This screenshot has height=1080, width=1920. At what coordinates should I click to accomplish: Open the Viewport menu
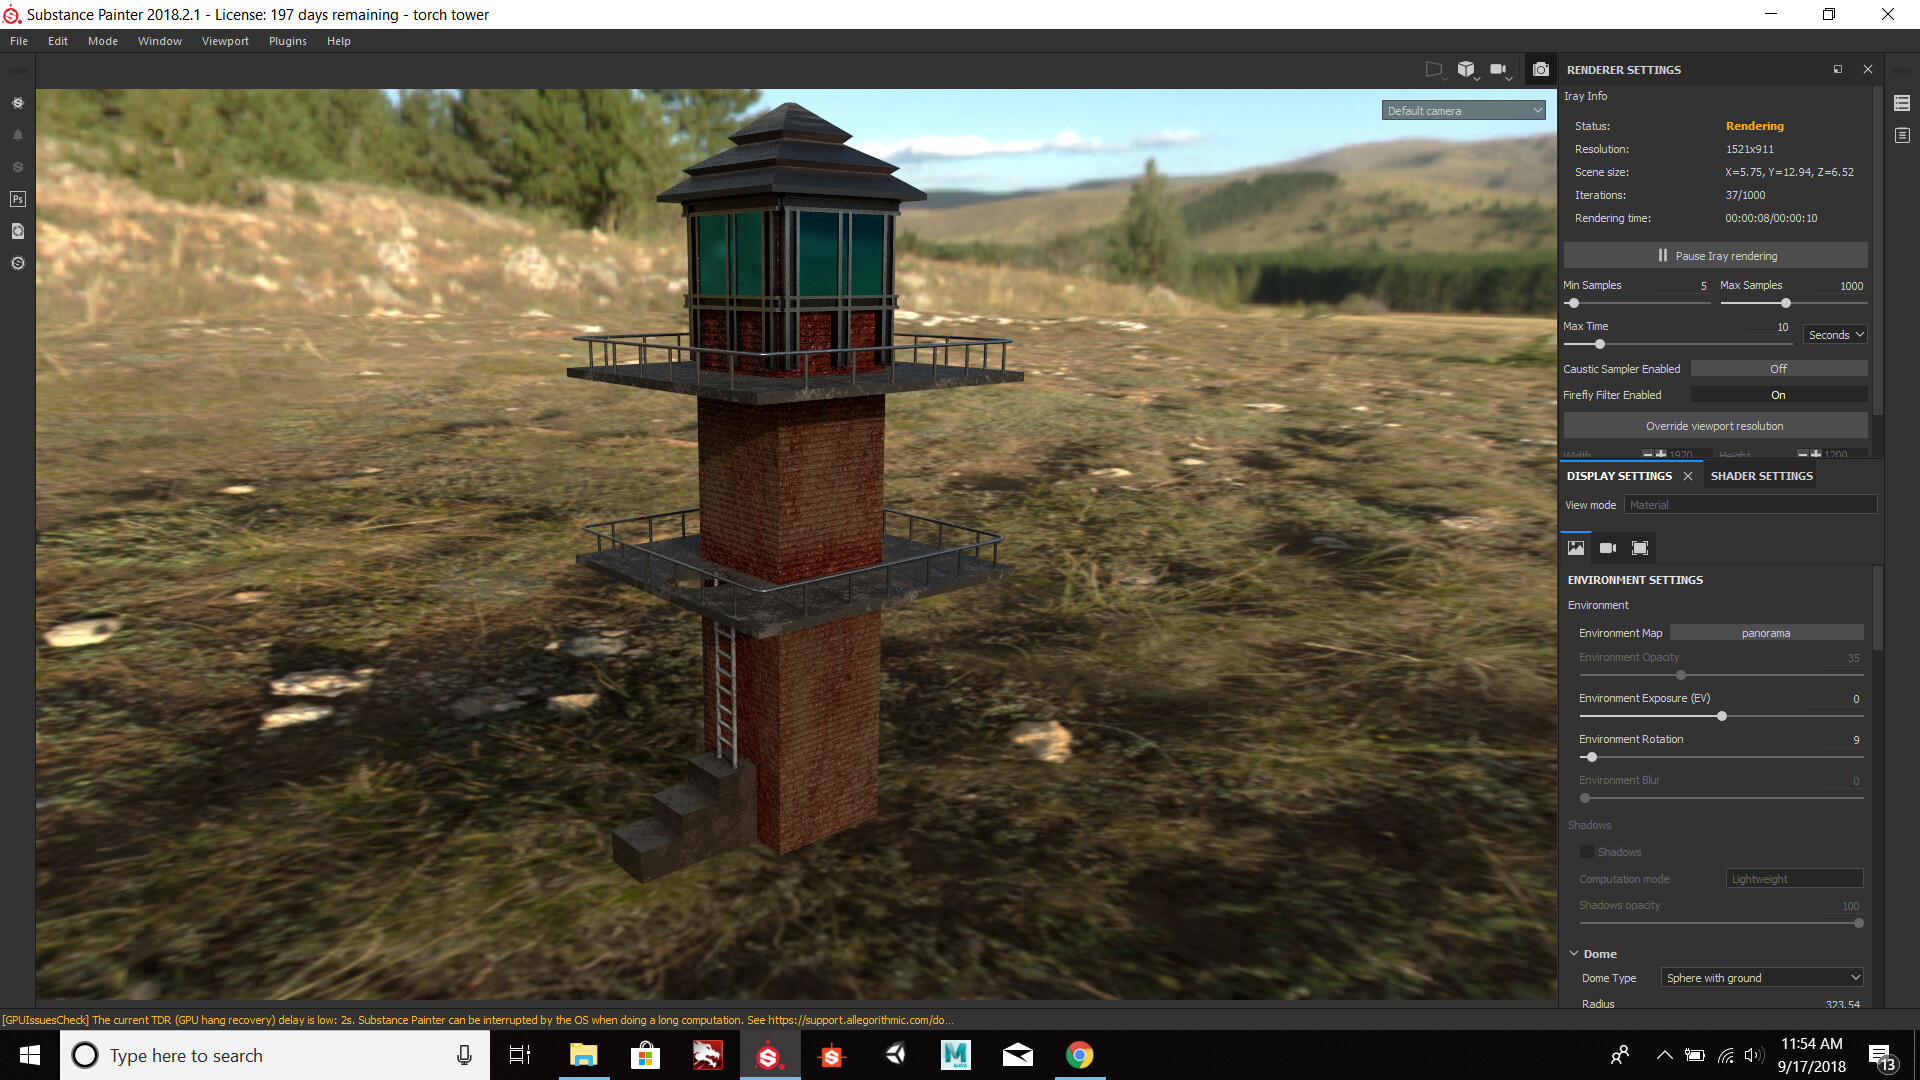point(224,41)
